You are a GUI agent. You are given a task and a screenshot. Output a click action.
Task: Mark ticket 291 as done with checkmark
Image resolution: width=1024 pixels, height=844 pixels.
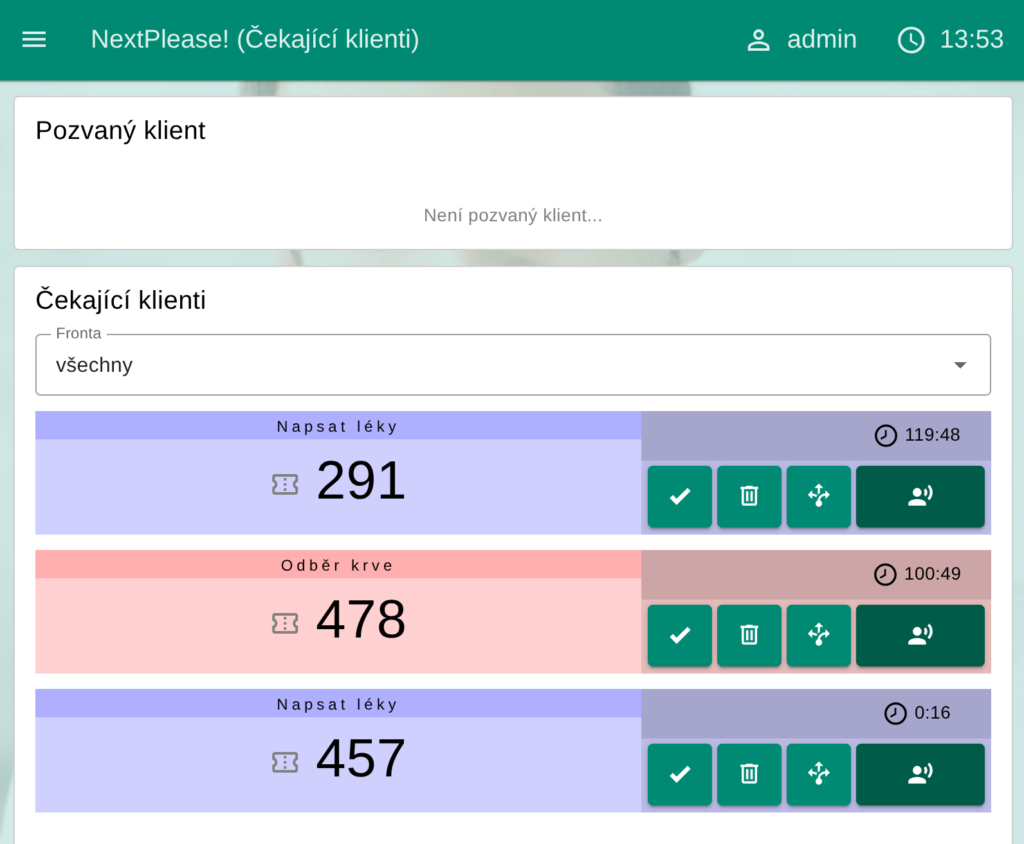680,496
